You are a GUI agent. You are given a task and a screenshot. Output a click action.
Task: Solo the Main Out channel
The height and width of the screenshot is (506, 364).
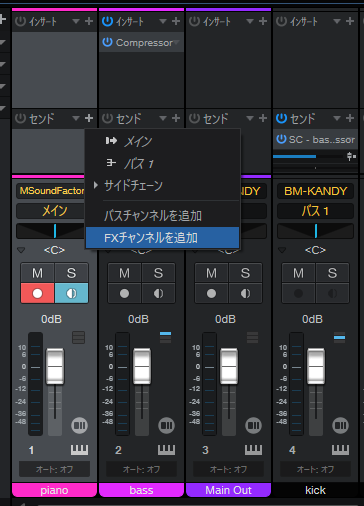[x=245, y=273]
